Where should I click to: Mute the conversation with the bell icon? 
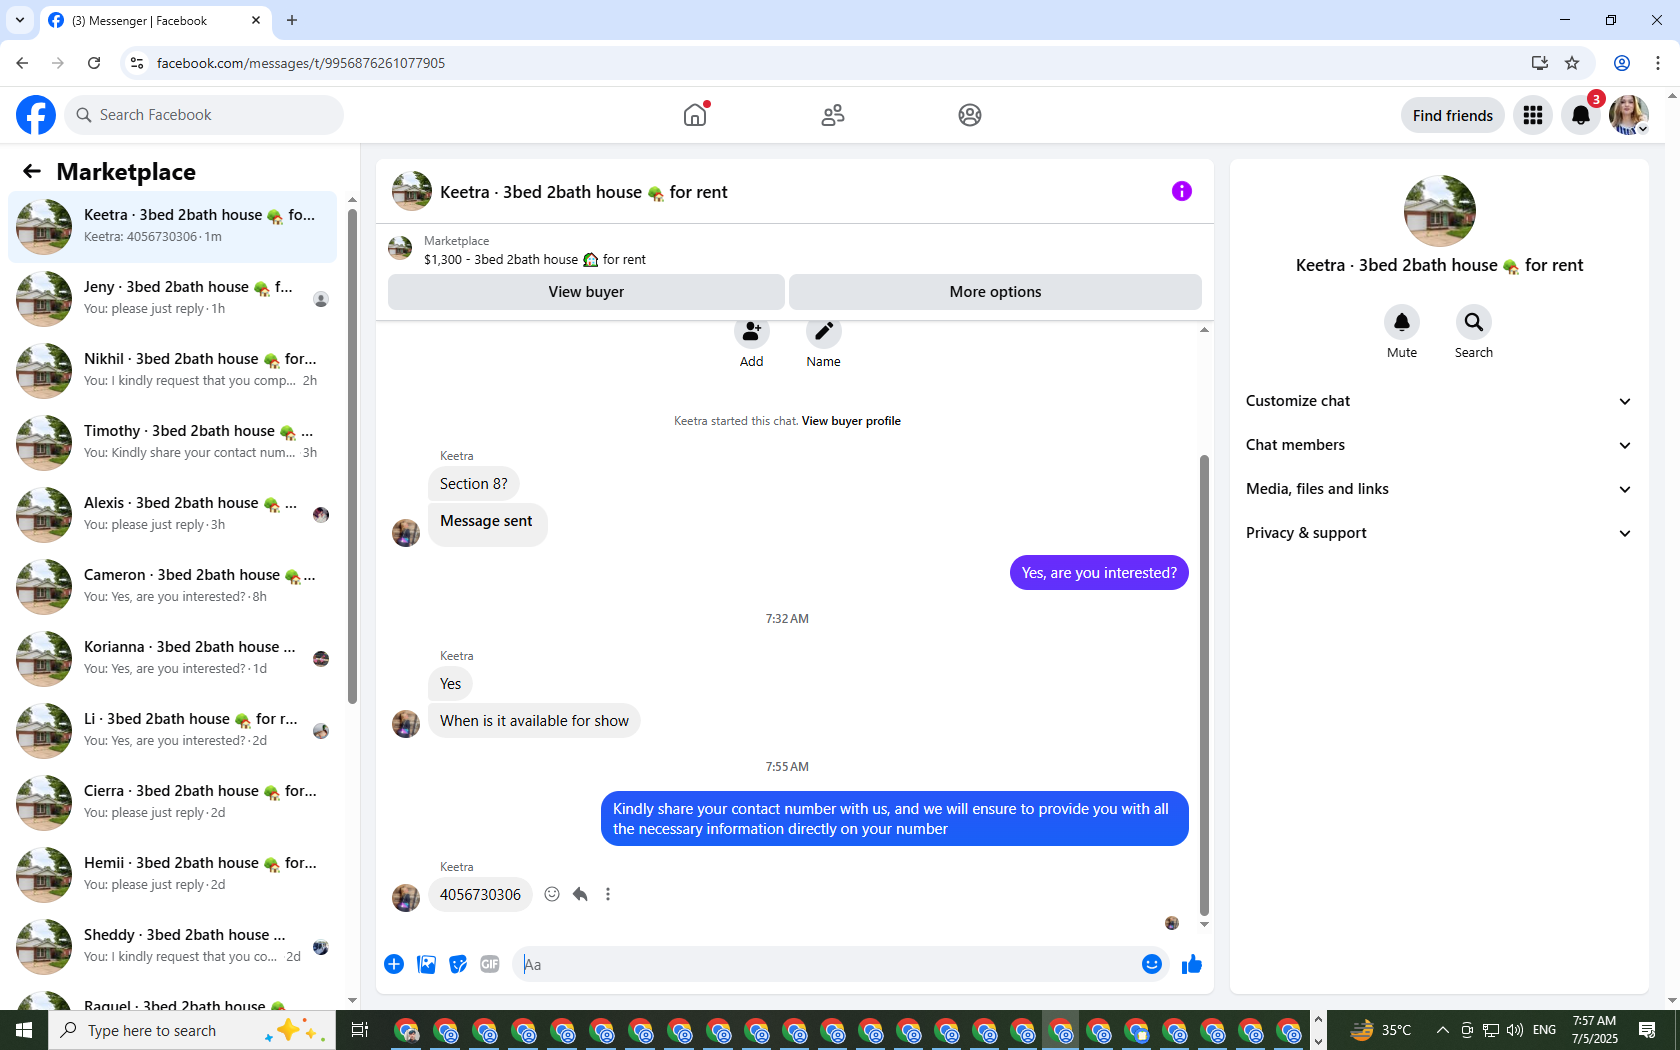click(1402, 322)
